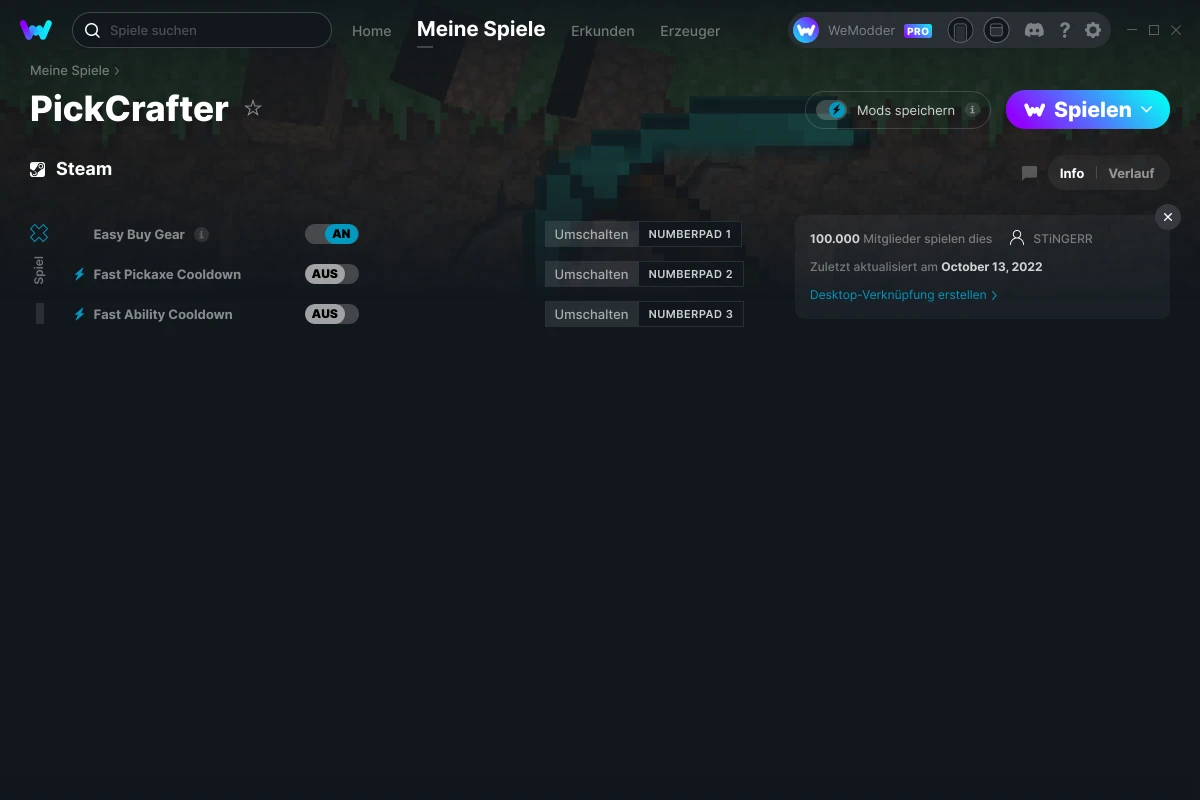Click lightning icon beside Fast Pickaxe Cooldown
1200x800 pixels.
click(x=79, y=274)
